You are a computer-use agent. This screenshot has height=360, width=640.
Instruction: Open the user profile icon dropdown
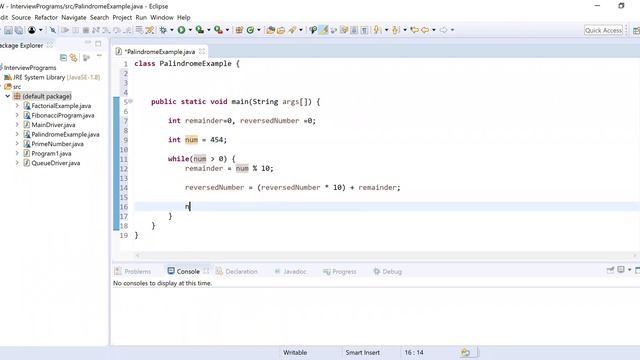(40, 30)
